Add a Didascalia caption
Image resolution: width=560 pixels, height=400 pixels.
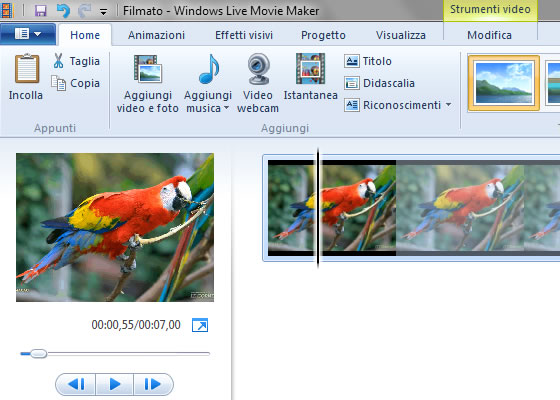379,83
